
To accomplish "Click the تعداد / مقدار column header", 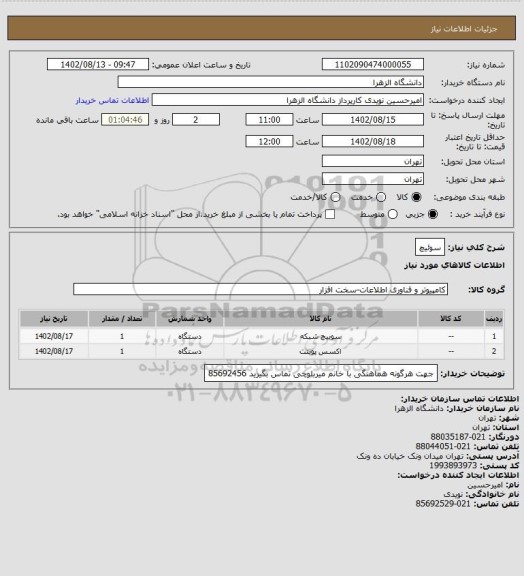I will point(122,318).
